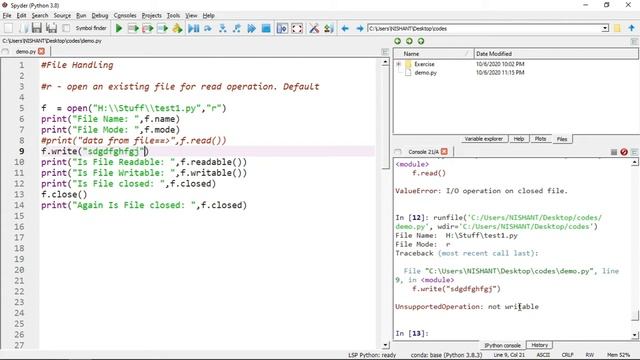
Task: Expand the Exercise folder tree node
Action: tap(398, 64)
